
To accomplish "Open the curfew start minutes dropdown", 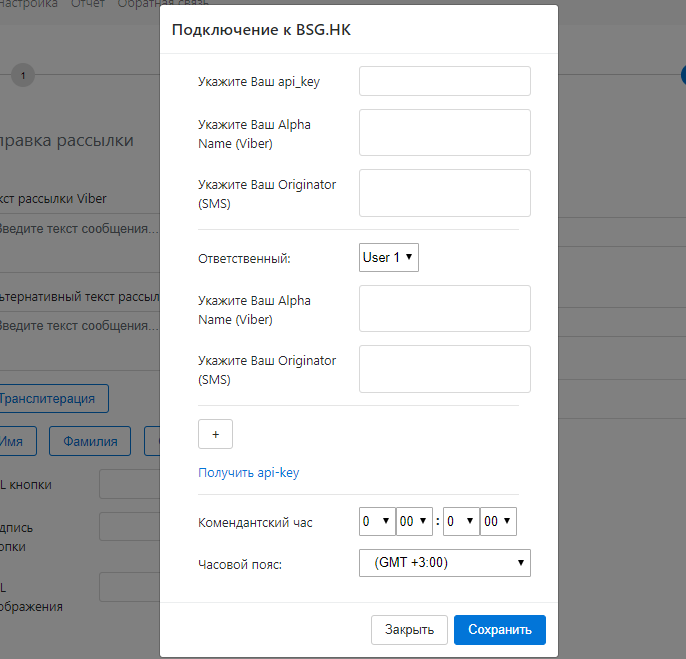I will [414, 522].
